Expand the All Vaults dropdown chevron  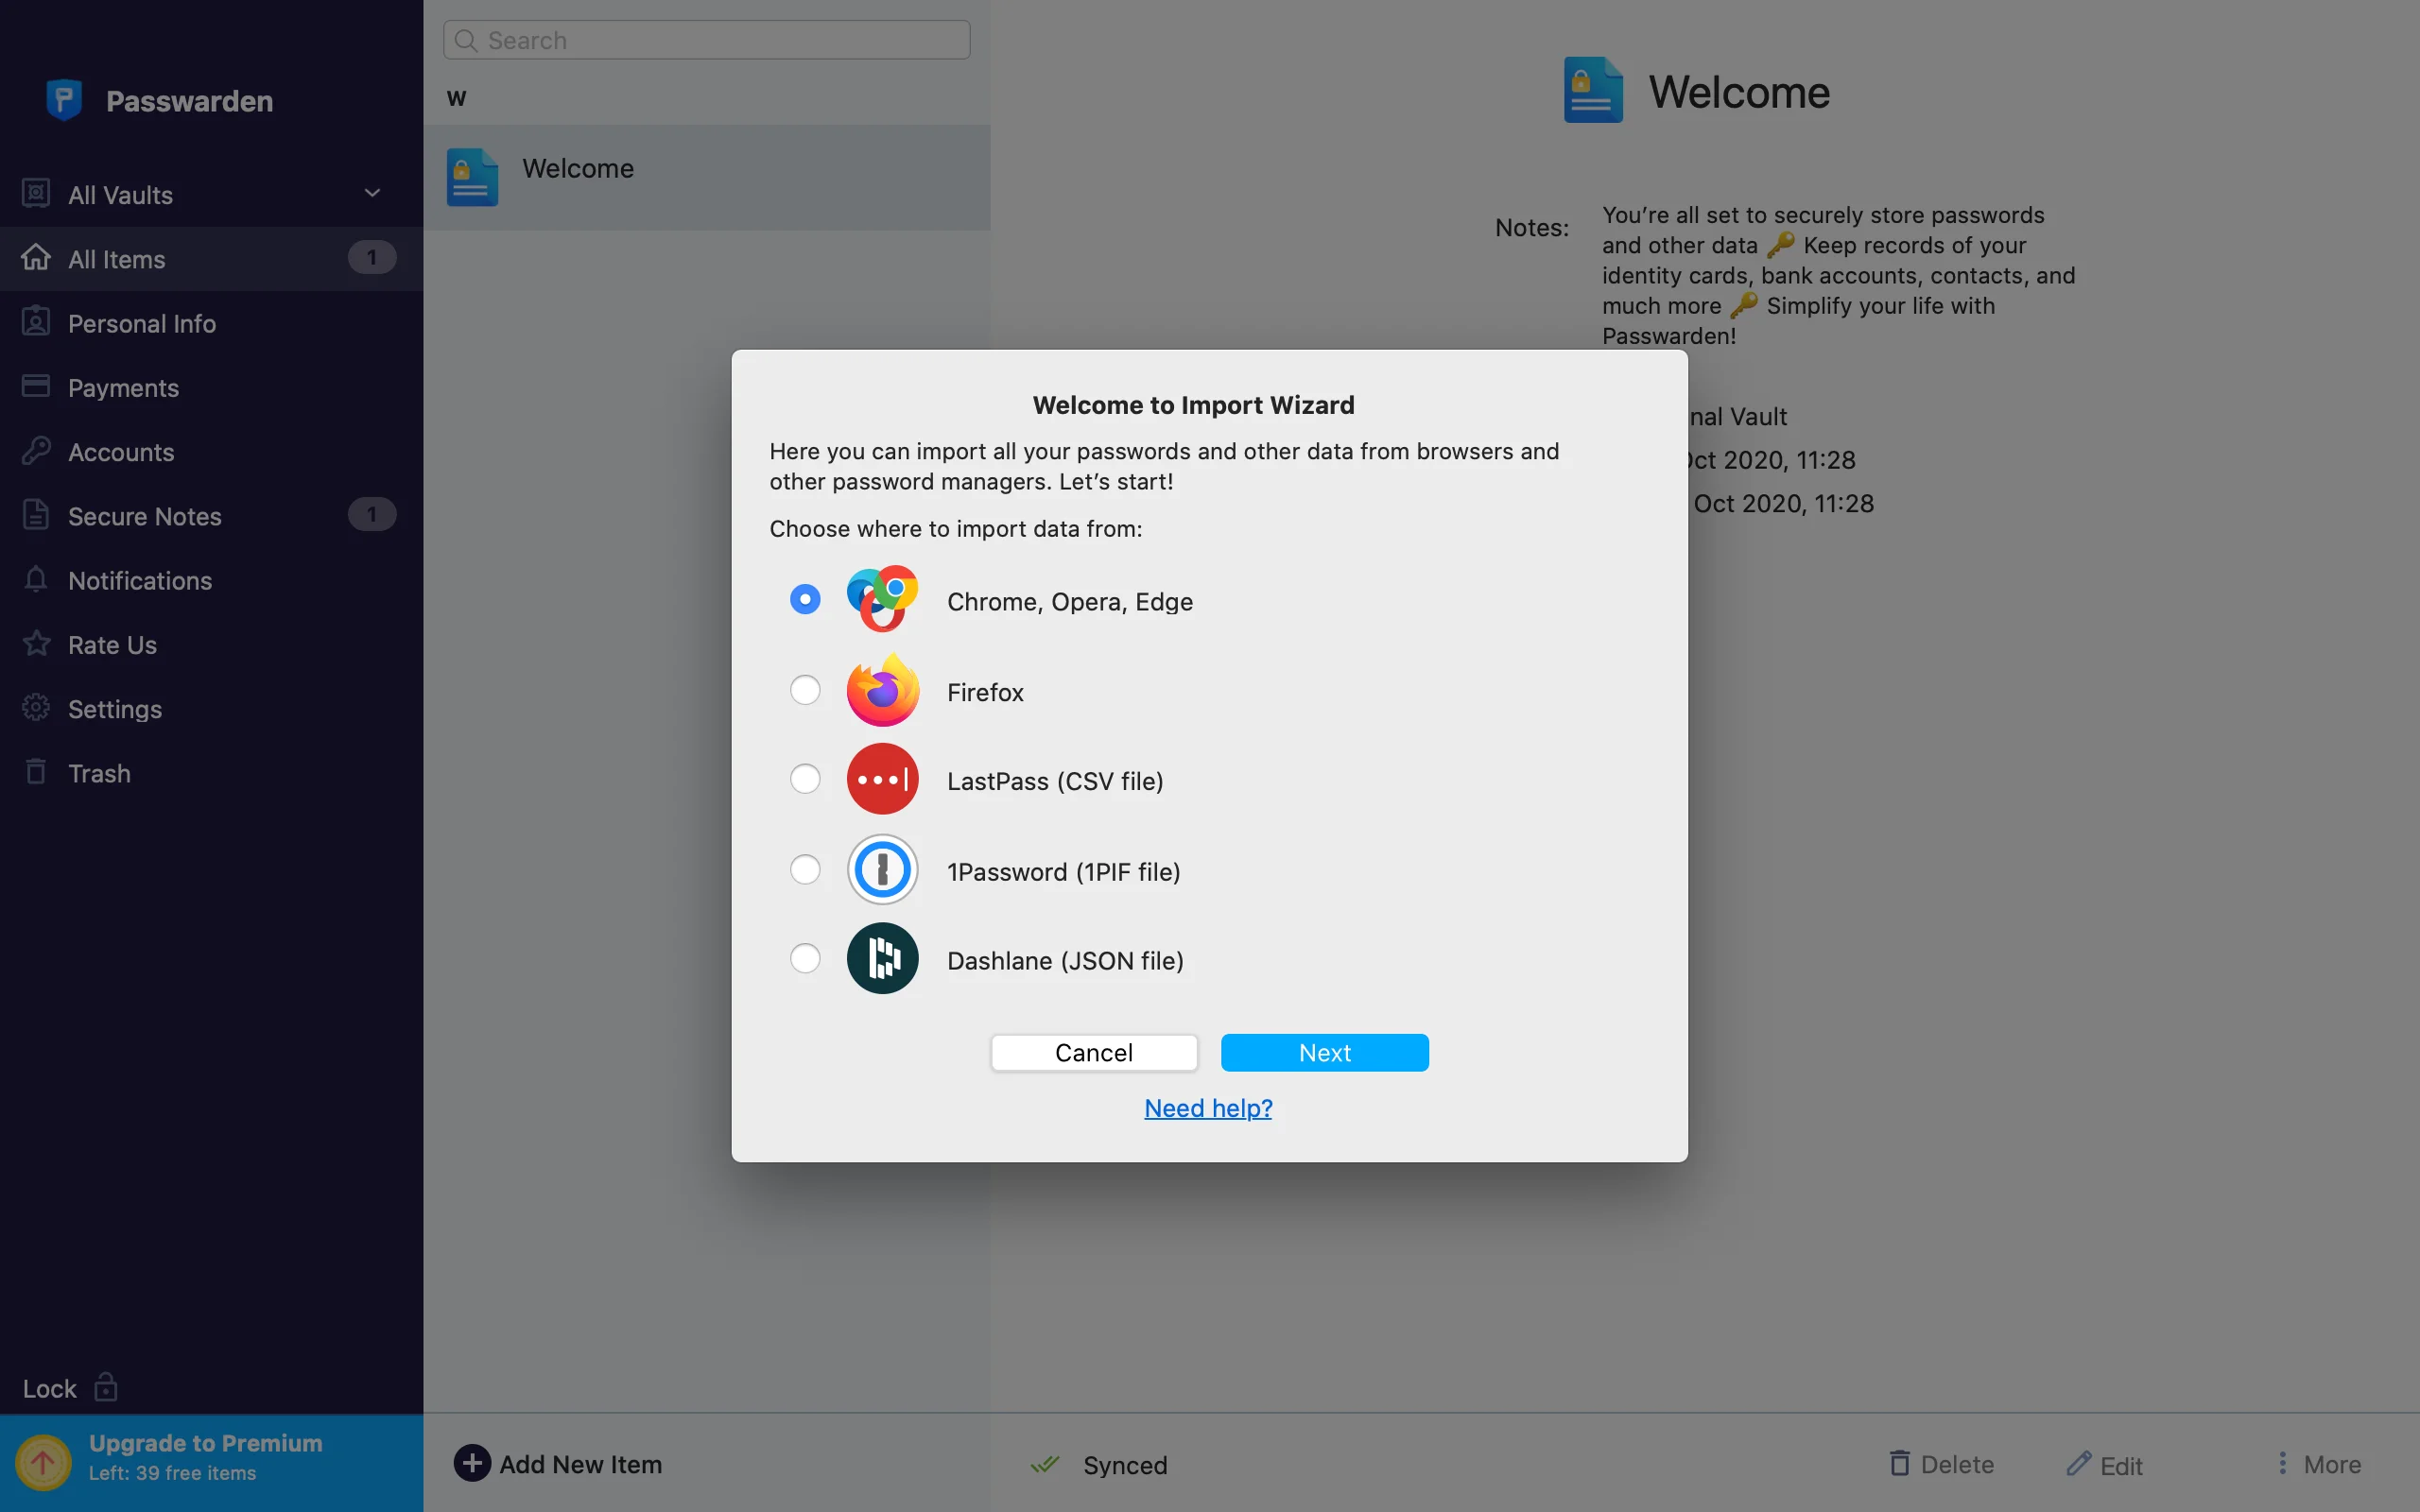click(372, 193)
